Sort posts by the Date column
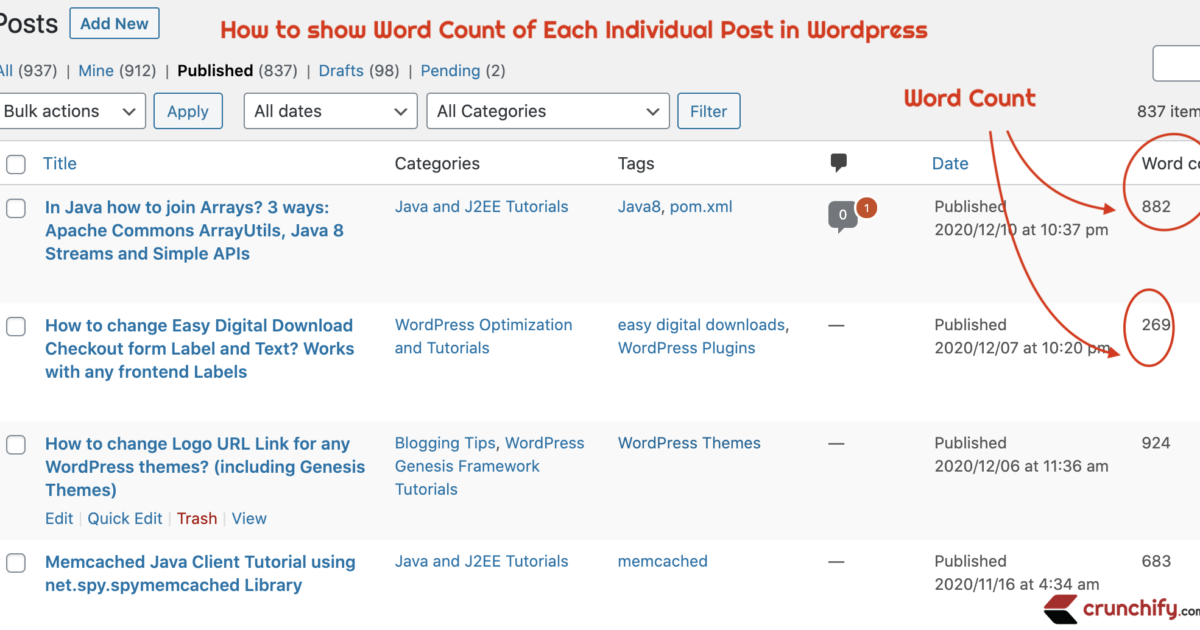Viewport: 1200px width, 630px height. [950, 163]
